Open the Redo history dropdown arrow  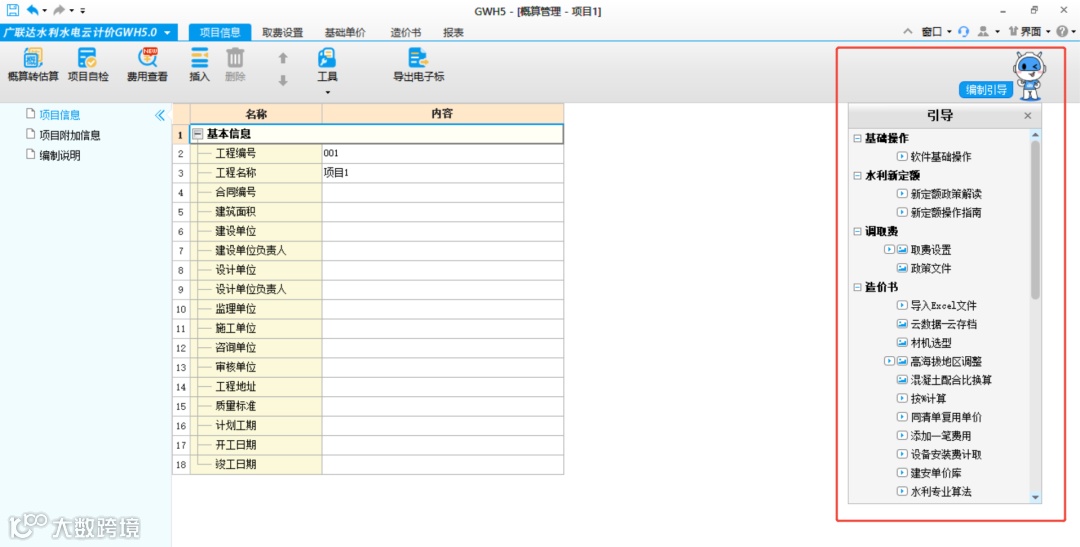pyautogui.click(x=72, y=11)
